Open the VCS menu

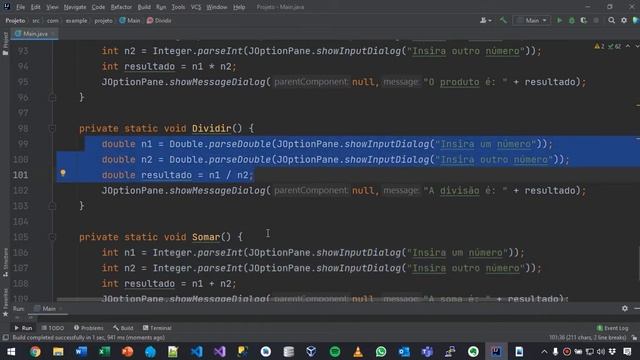pos(196,7)
